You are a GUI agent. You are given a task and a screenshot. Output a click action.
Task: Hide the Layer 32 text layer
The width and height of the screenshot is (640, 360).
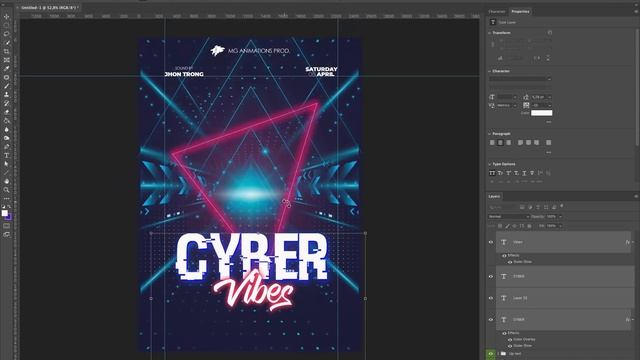[491, 298]
